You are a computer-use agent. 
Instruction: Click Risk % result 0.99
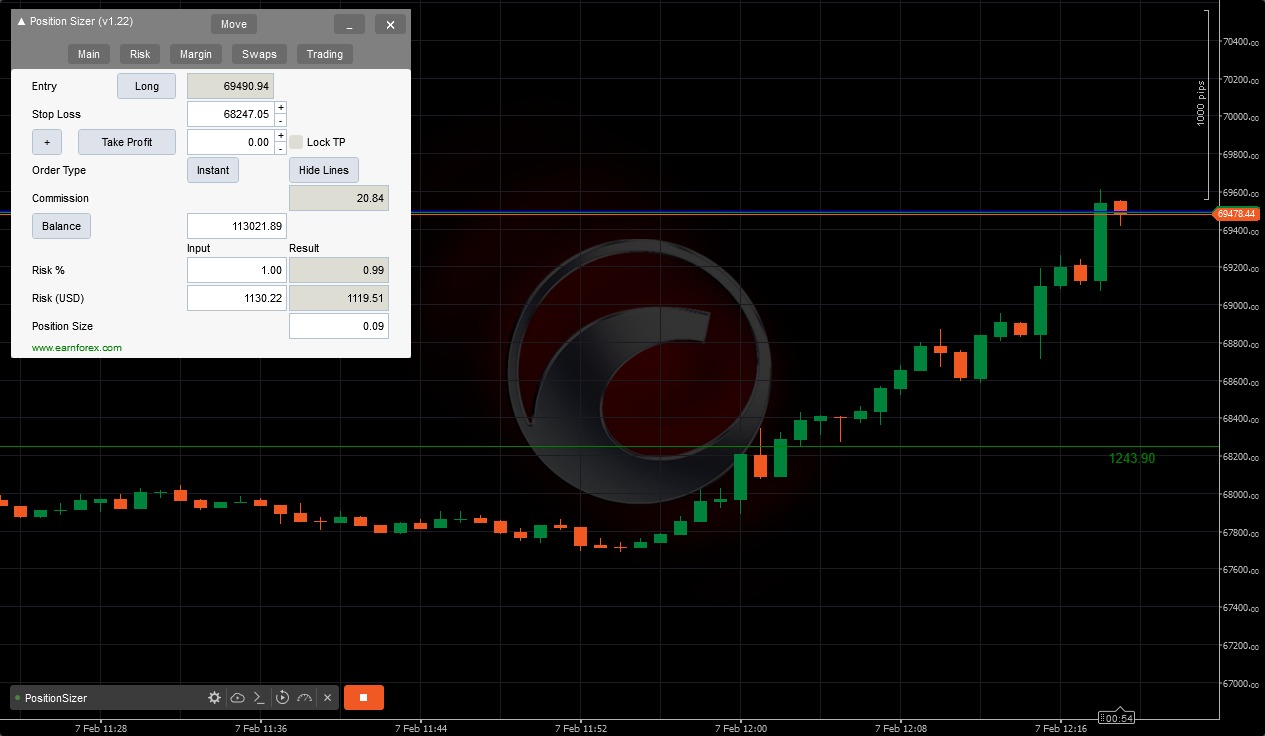pos(339,270)
